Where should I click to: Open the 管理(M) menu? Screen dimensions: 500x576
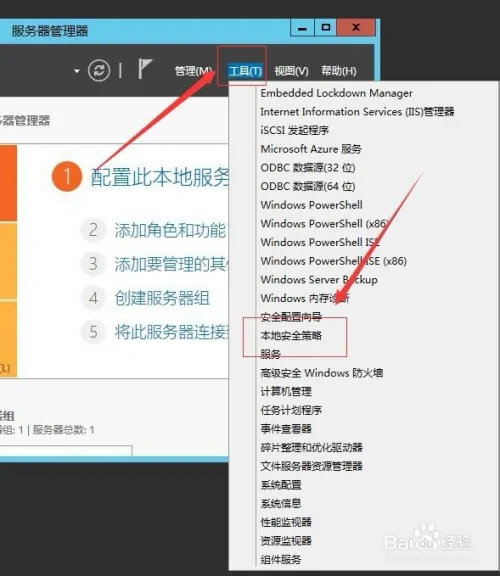(194, 71)
